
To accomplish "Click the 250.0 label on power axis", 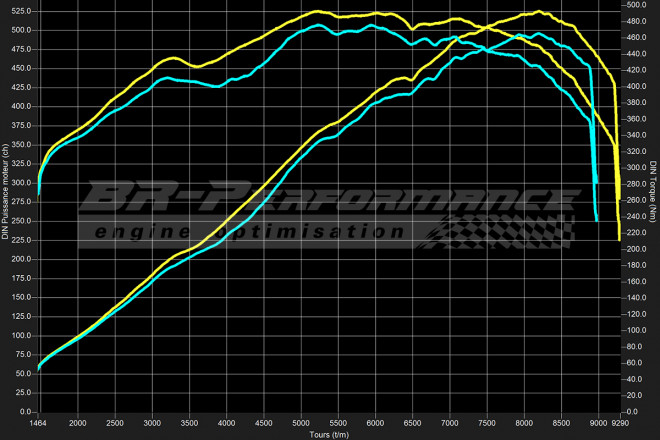I will click(x=22, y=222).
